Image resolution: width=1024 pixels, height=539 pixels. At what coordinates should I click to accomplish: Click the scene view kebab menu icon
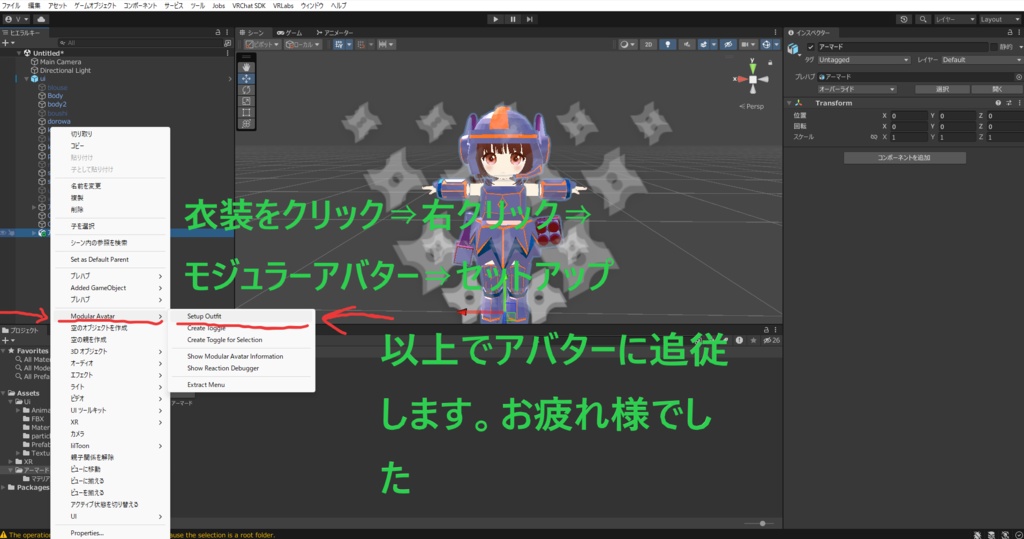pyautogui.click(x=775, y=32)
